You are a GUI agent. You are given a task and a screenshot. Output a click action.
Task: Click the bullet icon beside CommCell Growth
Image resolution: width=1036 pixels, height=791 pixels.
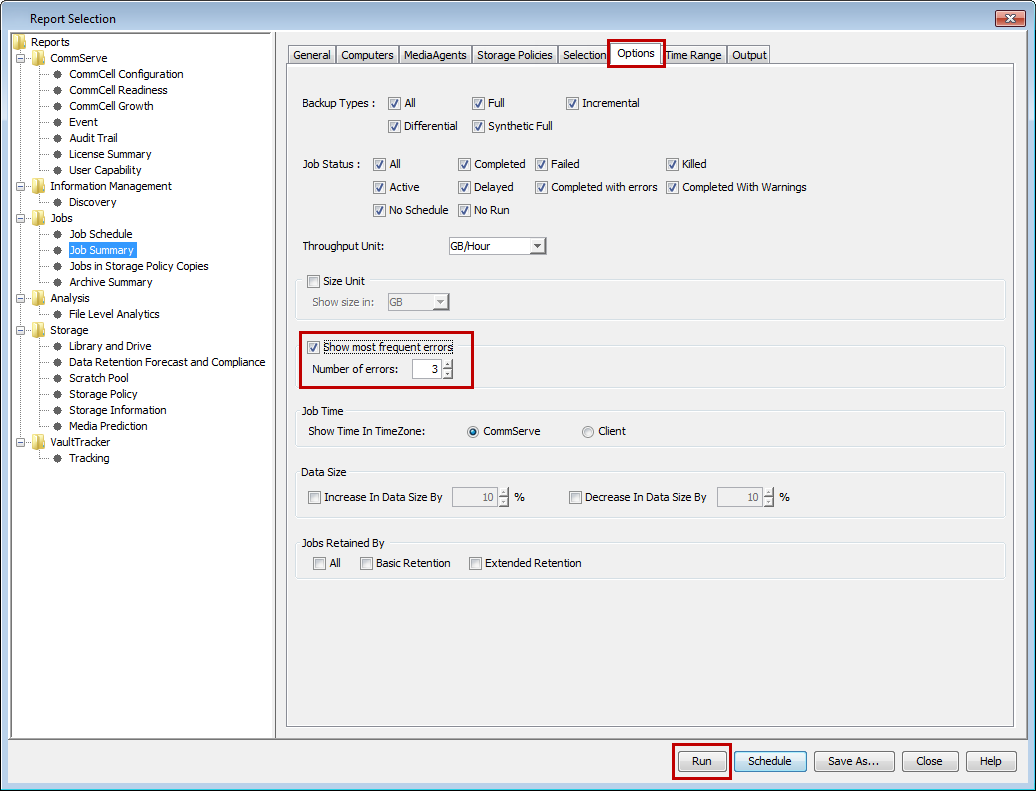coord(57,106)
